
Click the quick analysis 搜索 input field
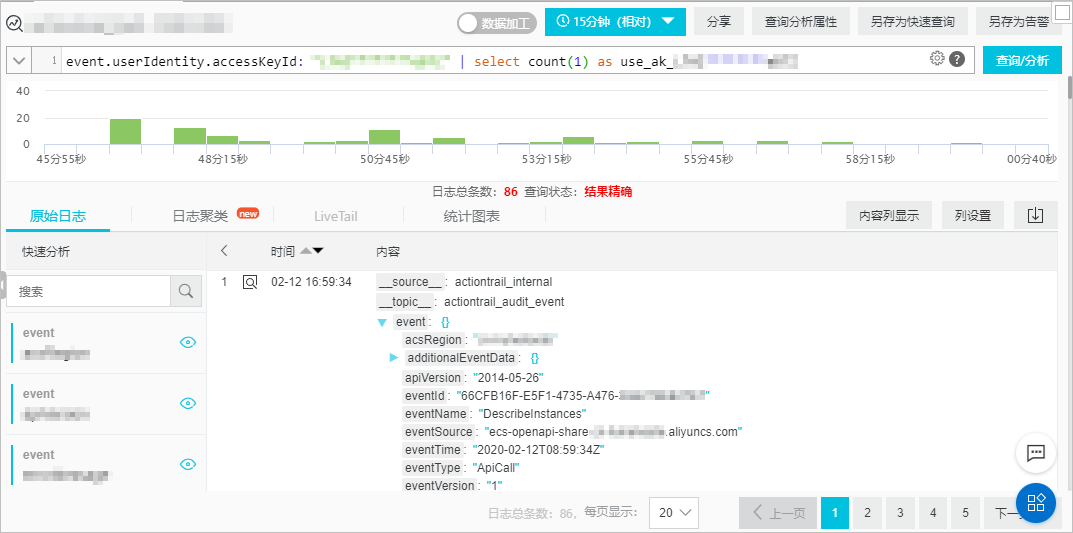pos(88,291)
